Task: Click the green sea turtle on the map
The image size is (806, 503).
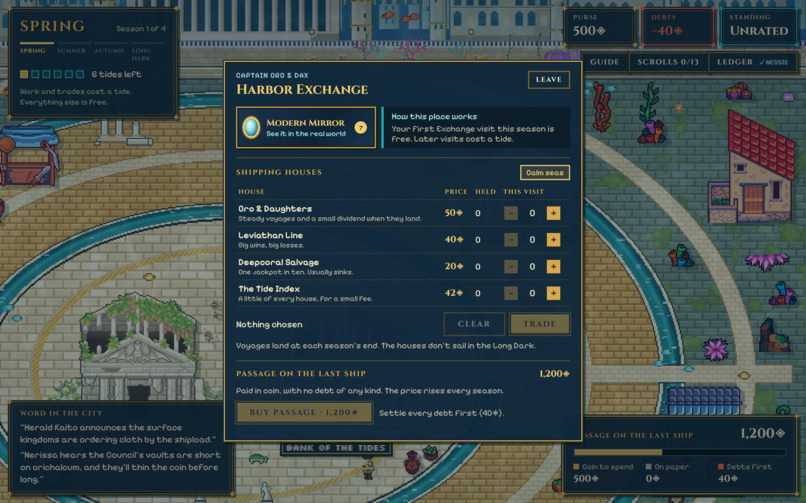Action: pos(259,459)
